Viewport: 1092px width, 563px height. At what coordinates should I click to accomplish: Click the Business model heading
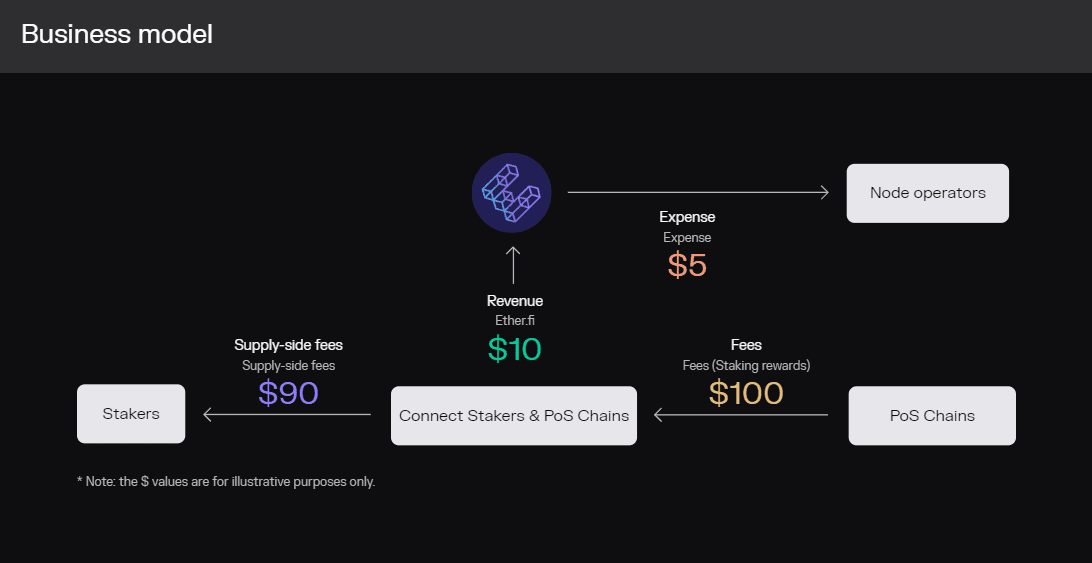(116, 34)
